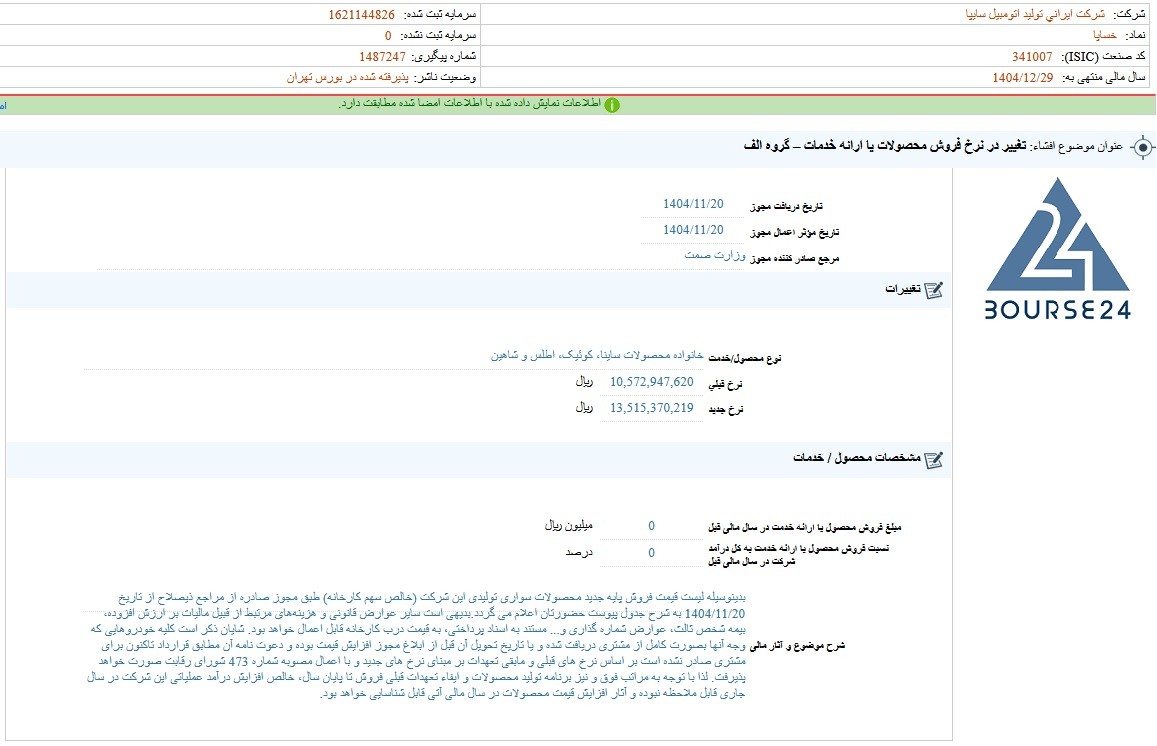Click the Bourse24 triangle logo

pyautogui.click(x=1057, y=235)
